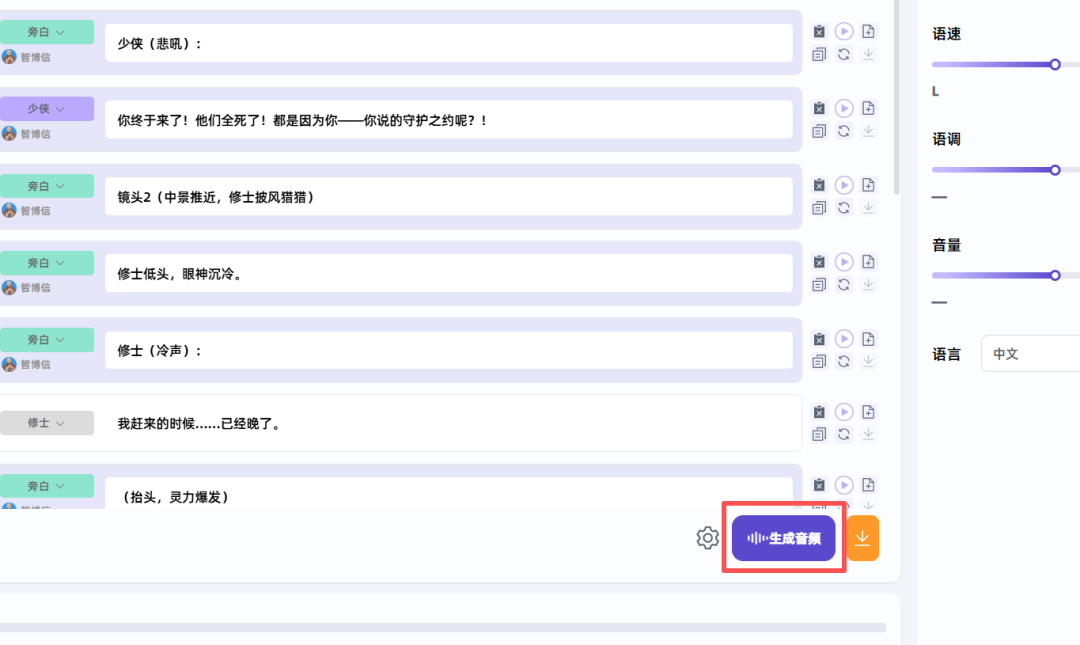Screen dimensions: 1080x645
Task: Add a line after "修士低头" row
Action: (868, 262)
